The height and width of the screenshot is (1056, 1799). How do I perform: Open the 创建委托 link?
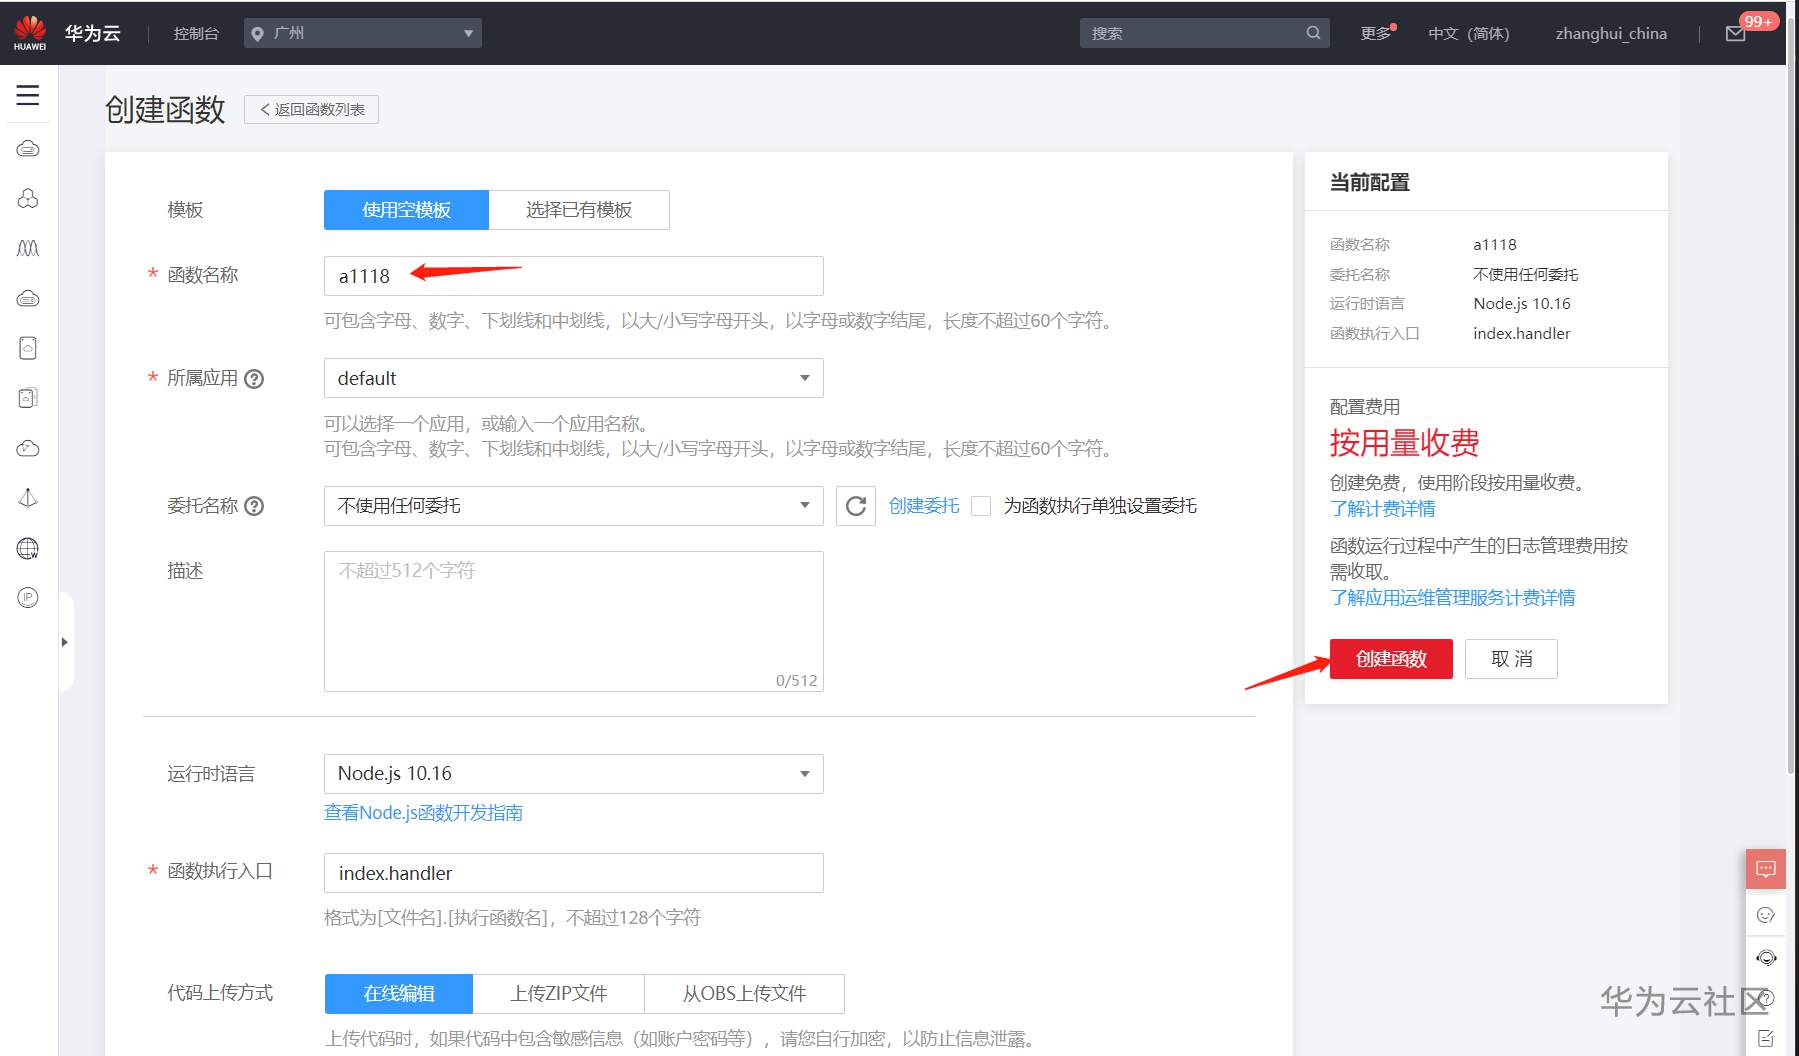(924, 506)
